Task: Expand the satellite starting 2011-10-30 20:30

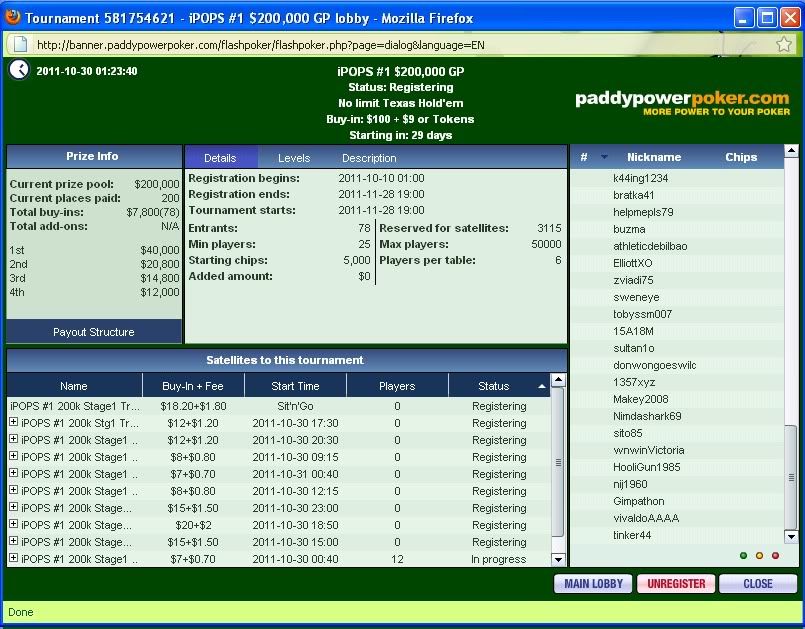Action: pos(14,439)
